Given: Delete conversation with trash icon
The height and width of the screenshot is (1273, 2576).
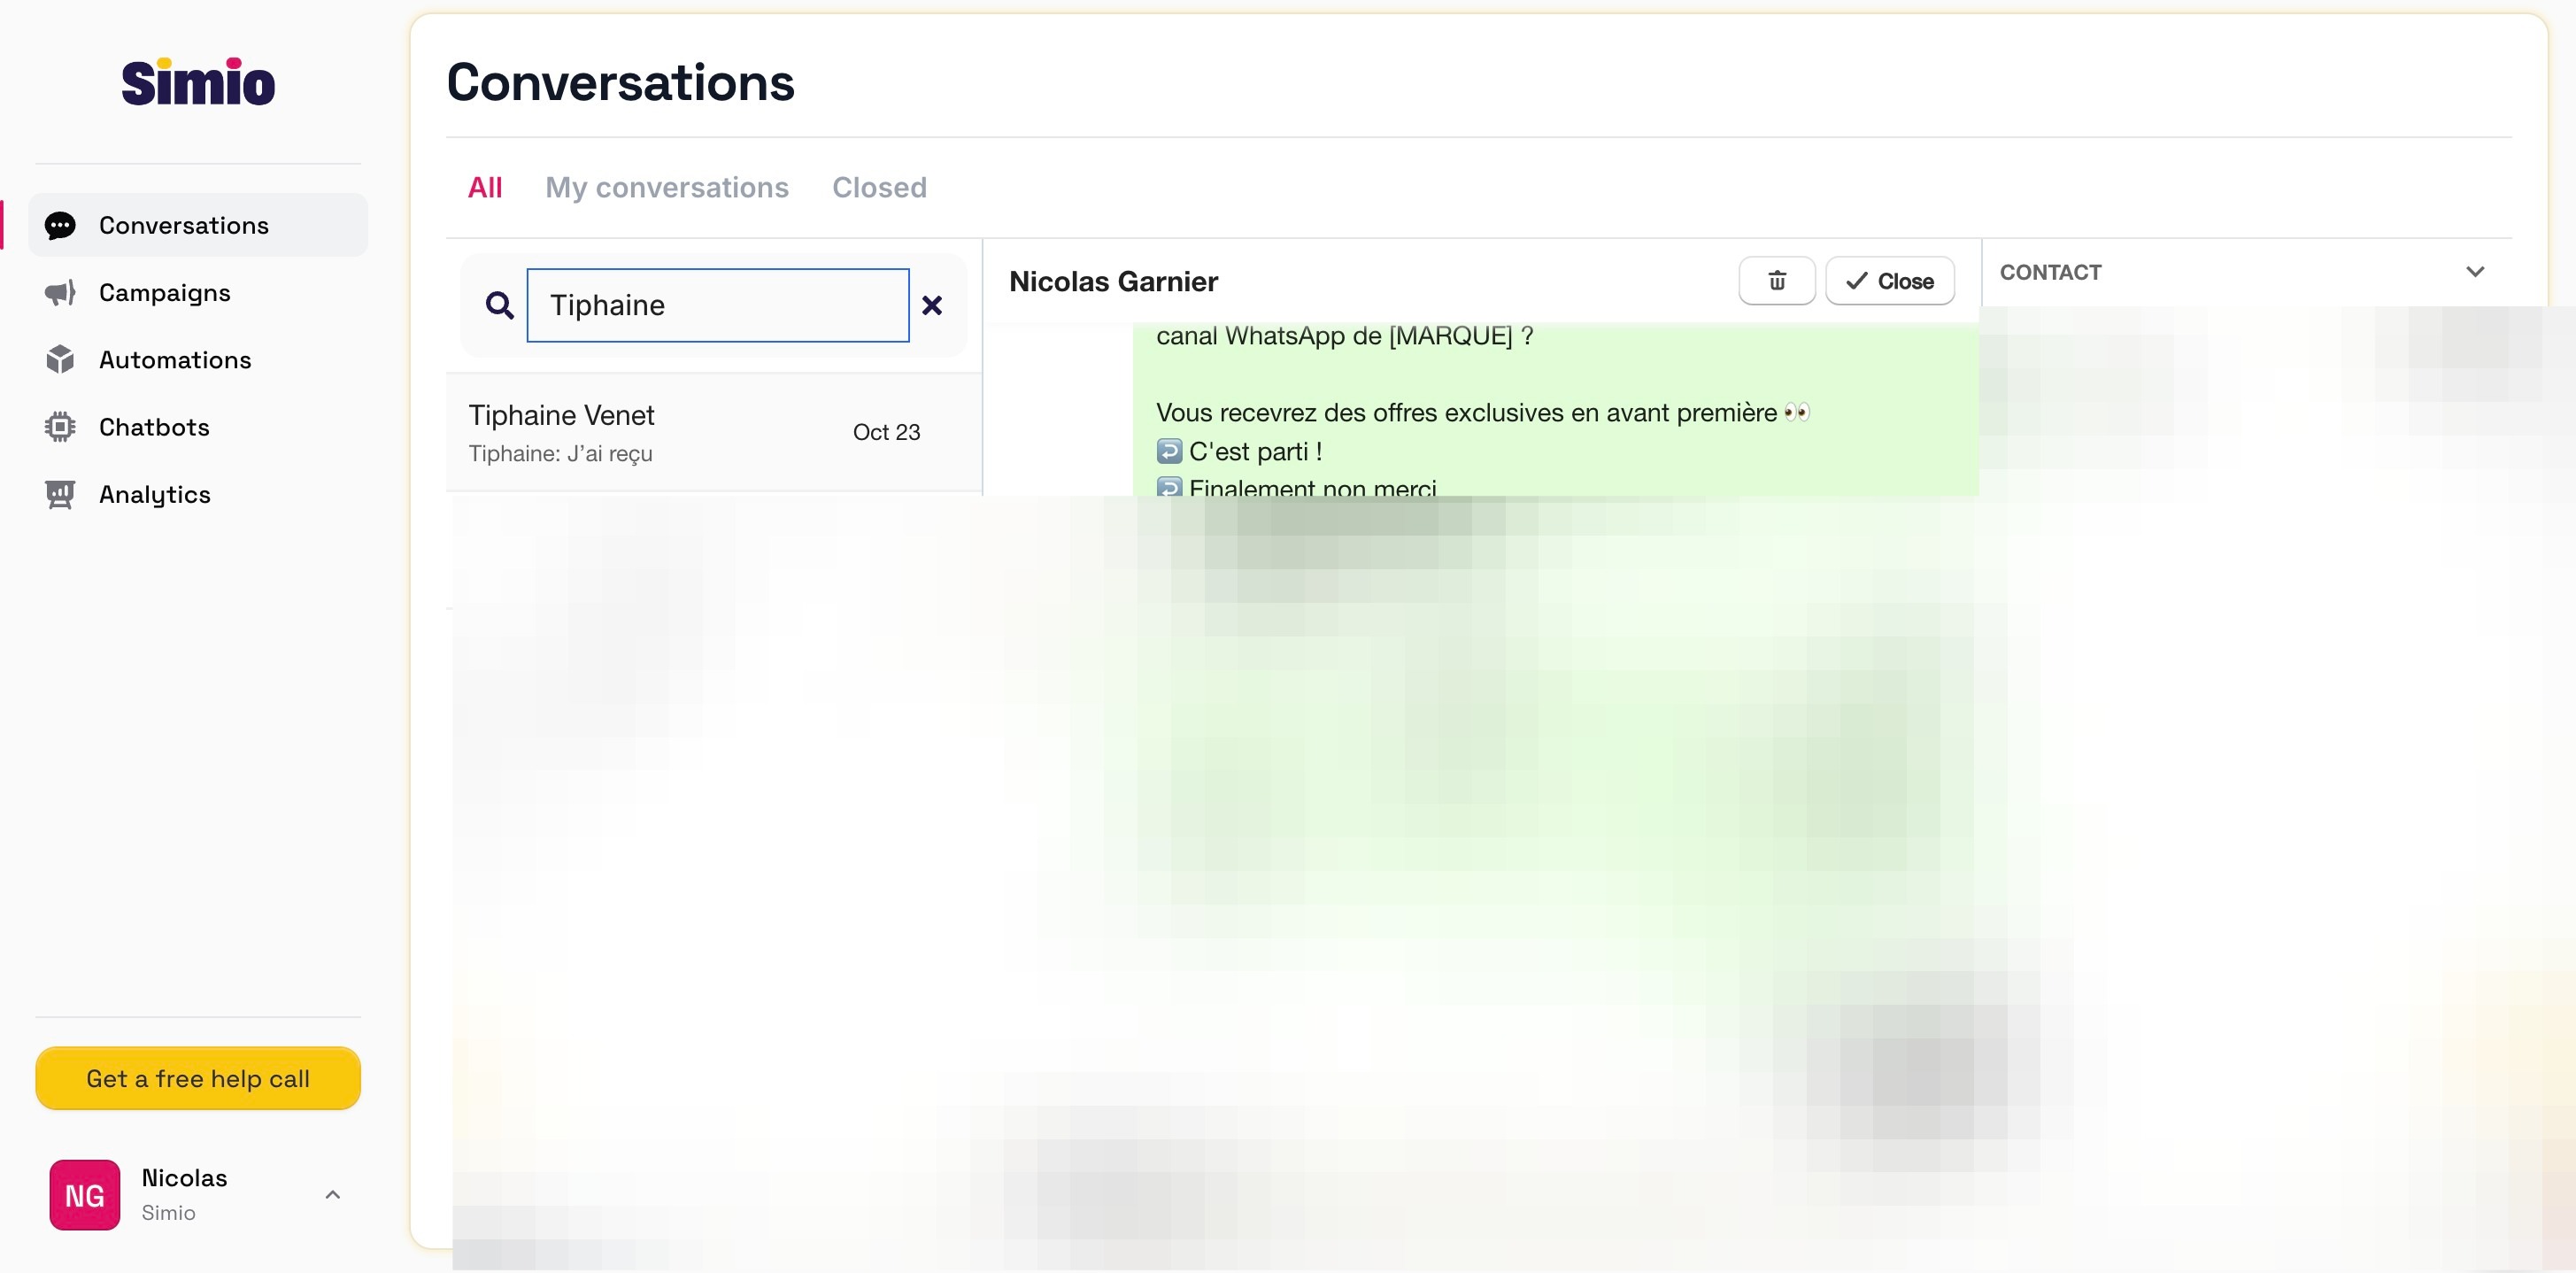Looking at the screenshot, I should click(1776, 281).
